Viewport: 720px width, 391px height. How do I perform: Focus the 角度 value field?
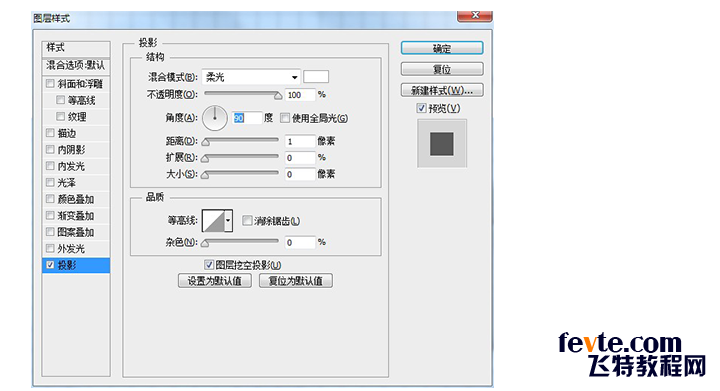[247, 118]
